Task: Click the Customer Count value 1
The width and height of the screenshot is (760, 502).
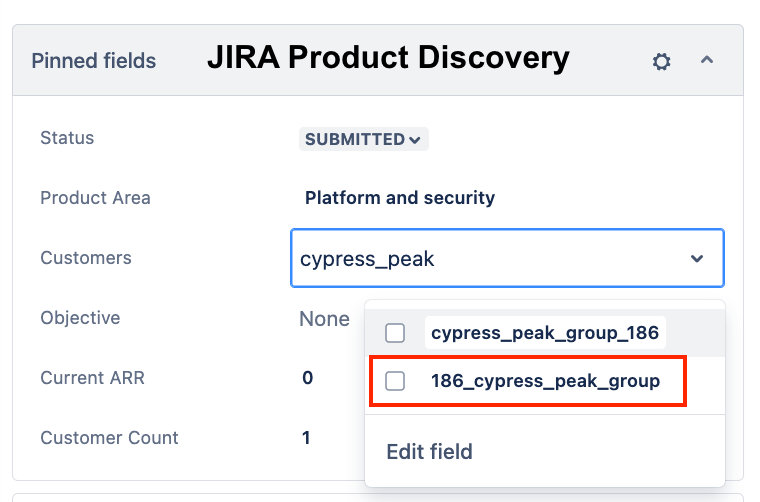Action: 306,438
